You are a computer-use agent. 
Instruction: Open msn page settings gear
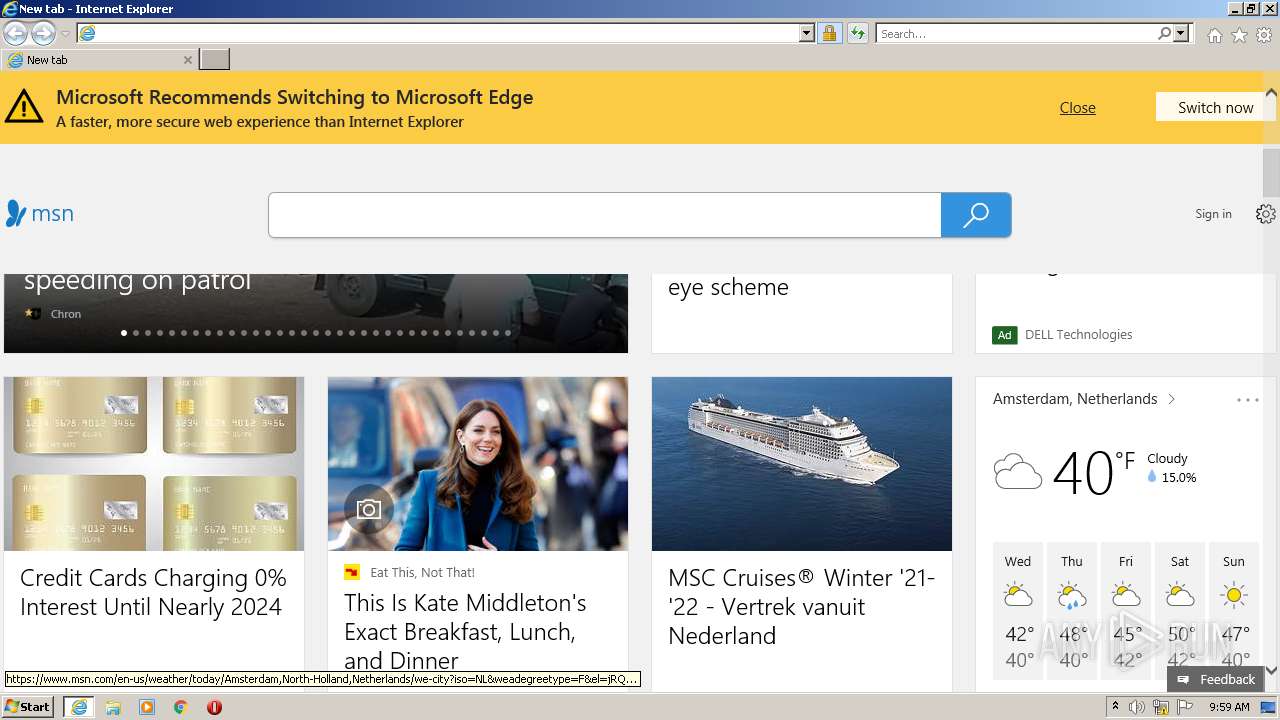tap(1266, 214)
